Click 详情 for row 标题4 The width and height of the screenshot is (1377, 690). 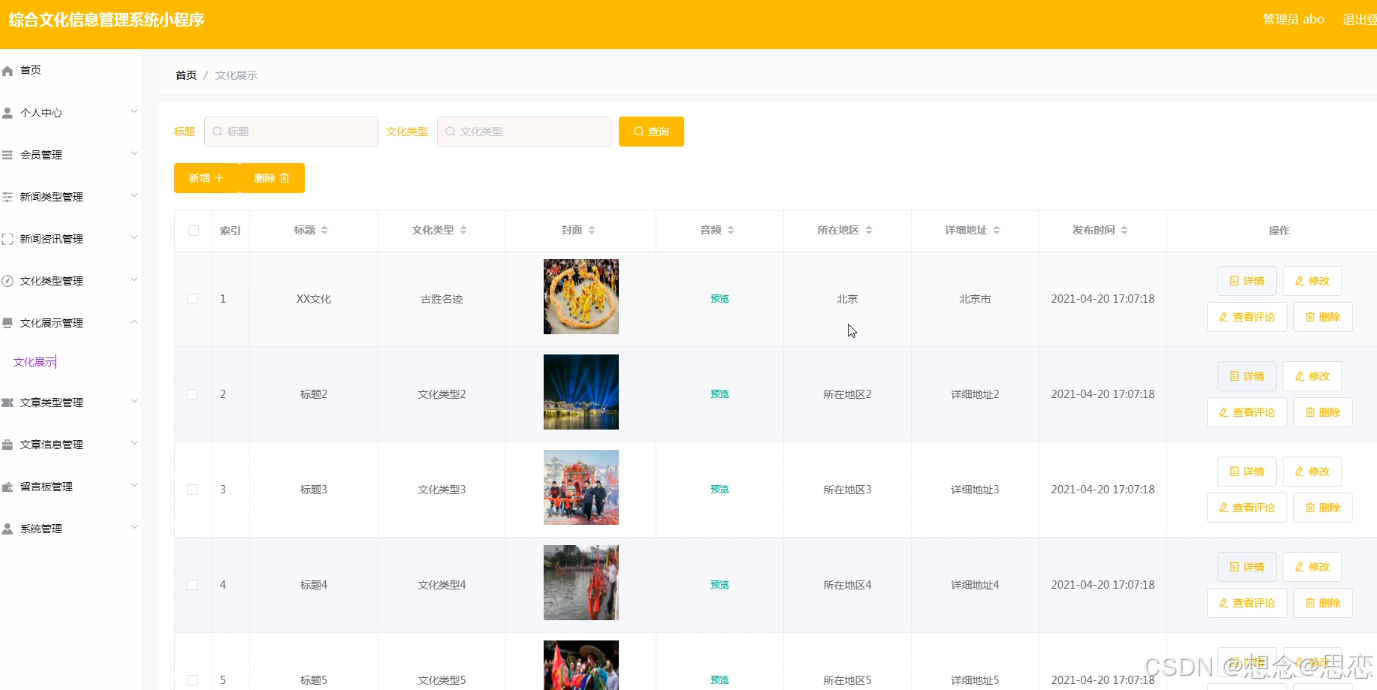pos(1246,567)
